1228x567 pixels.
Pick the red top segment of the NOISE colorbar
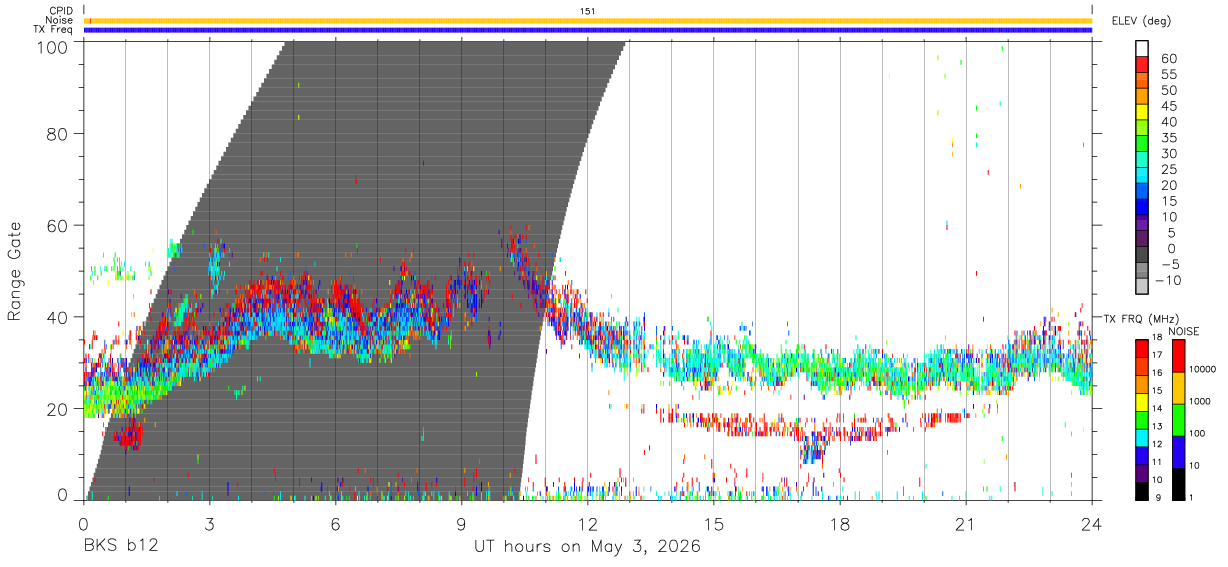[x=1177, y=356]
